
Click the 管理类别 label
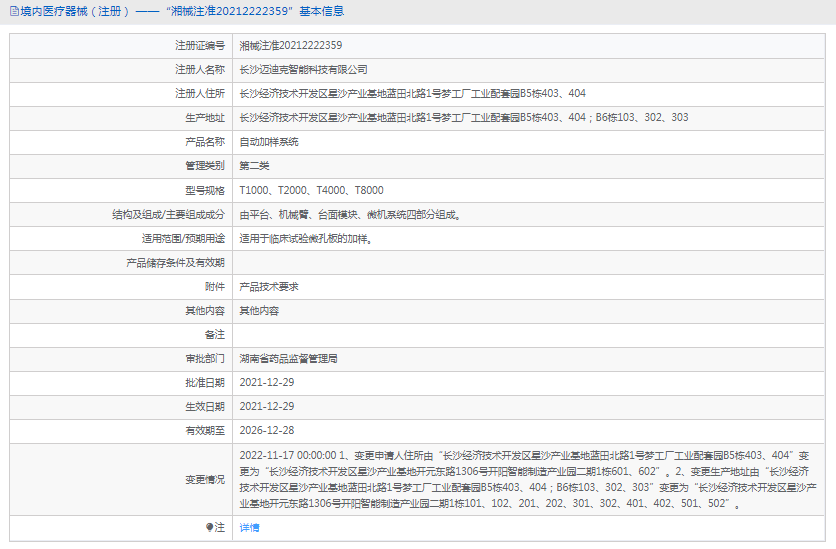coord(205,166)
